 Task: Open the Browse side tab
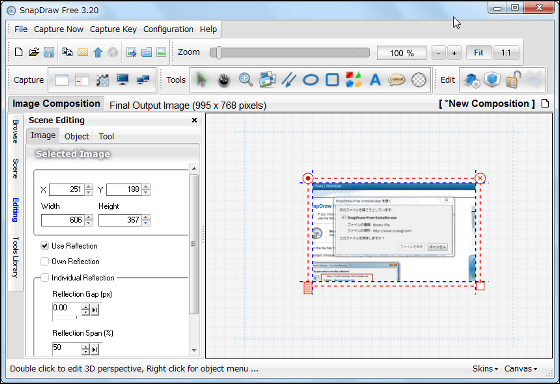pyautogui.click(x=15, y=131)
